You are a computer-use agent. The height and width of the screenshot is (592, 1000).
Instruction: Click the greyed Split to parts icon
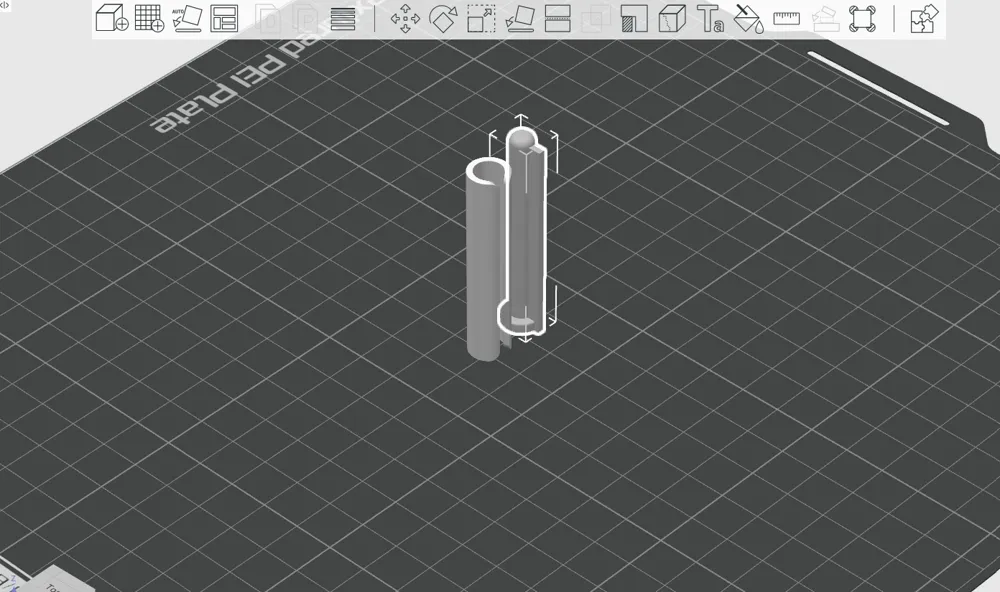305,18
